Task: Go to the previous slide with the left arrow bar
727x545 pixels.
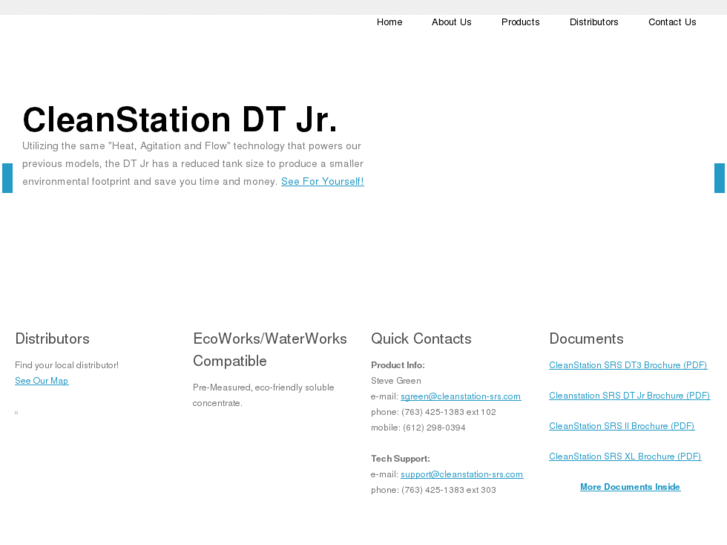Action: (x=7, y=178)
